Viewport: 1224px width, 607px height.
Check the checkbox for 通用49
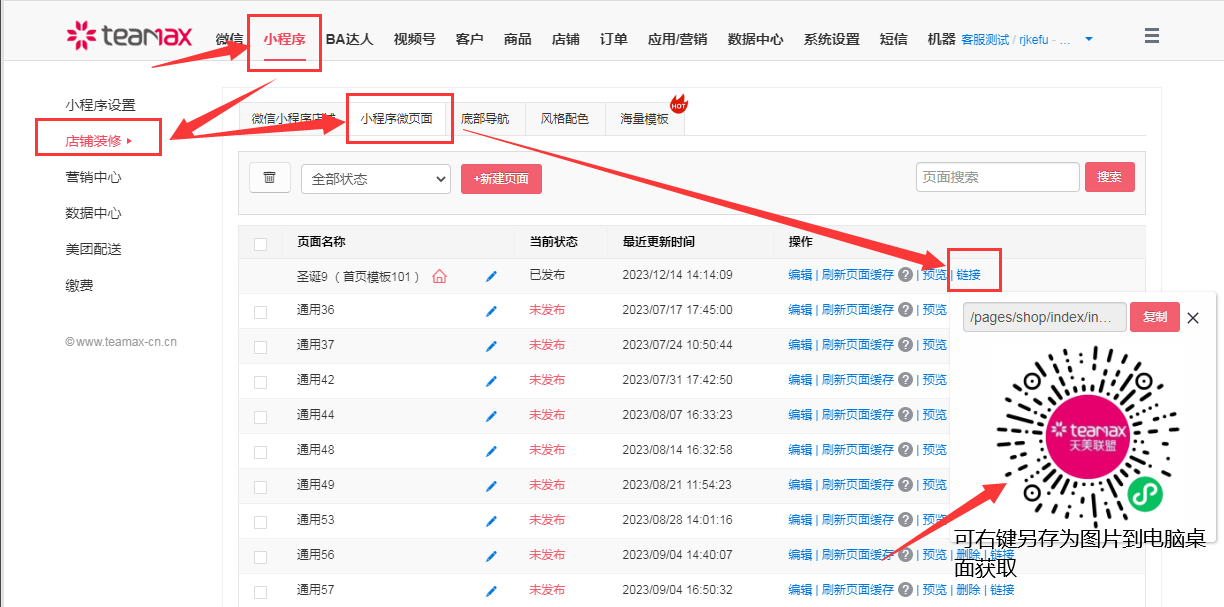pos(261,486)
